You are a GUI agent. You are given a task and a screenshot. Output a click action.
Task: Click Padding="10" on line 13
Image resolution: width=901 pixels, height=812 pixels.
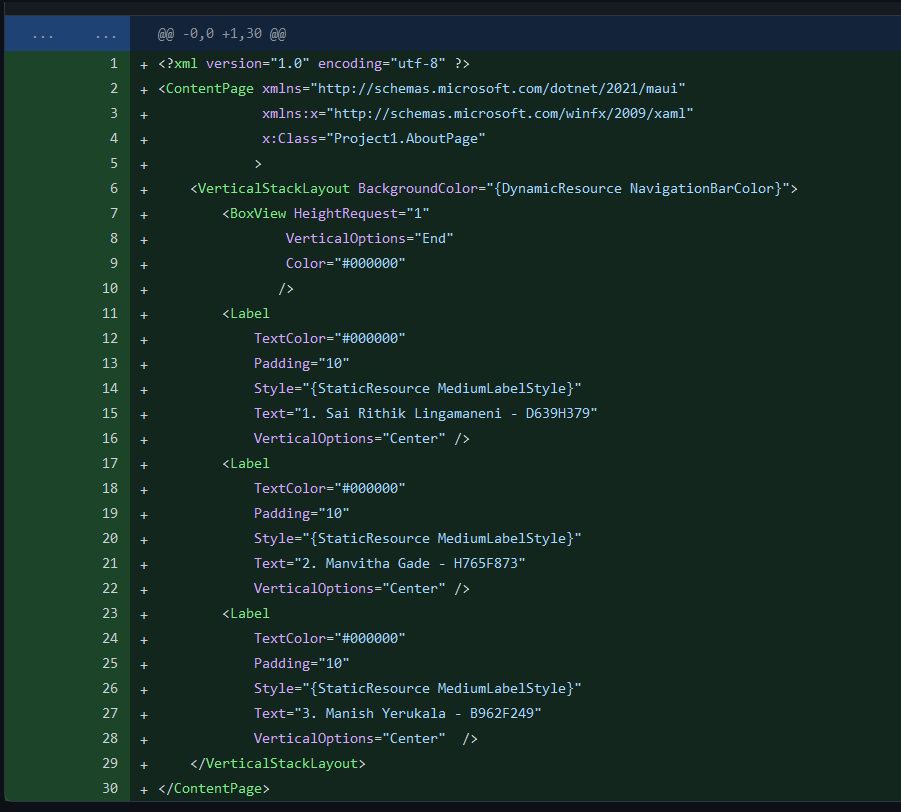[302, 364]
